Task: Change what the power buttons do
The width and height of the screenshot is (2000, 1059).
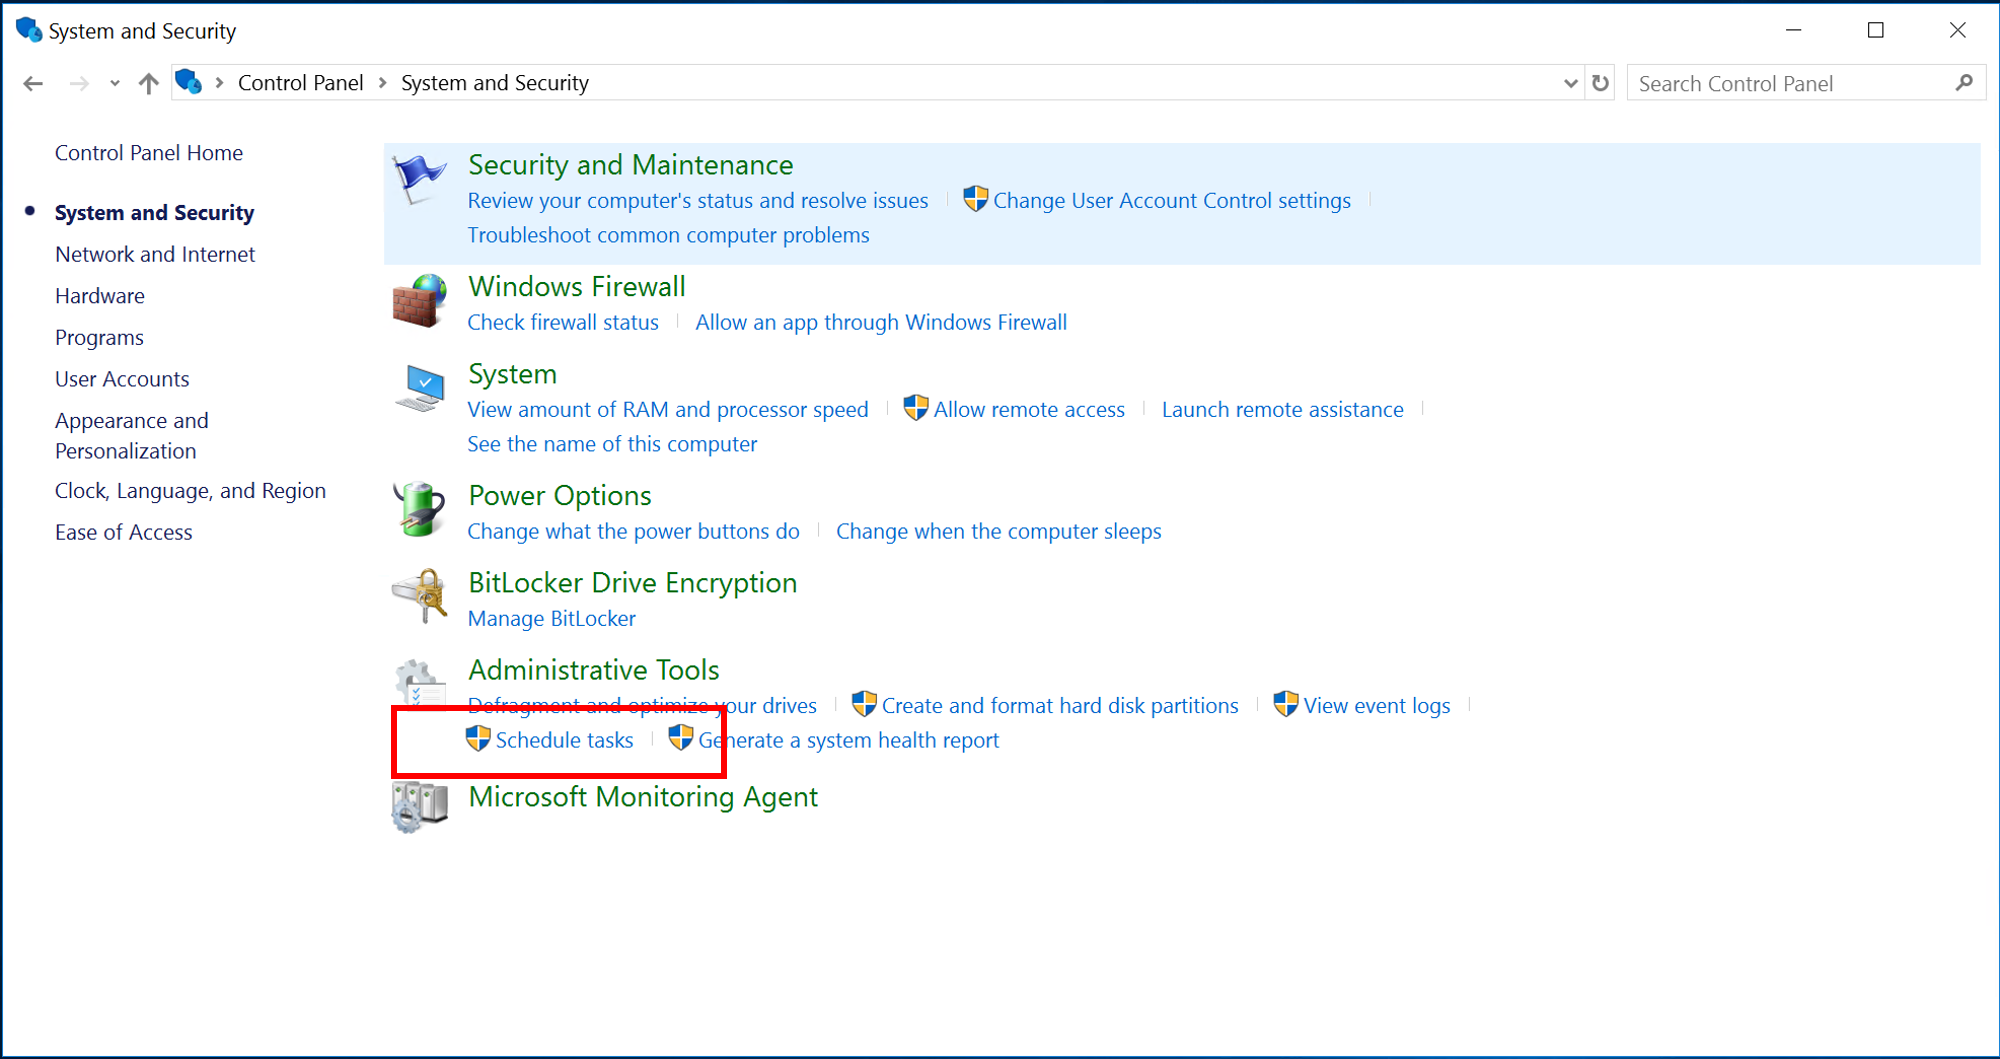Action: 634,531
